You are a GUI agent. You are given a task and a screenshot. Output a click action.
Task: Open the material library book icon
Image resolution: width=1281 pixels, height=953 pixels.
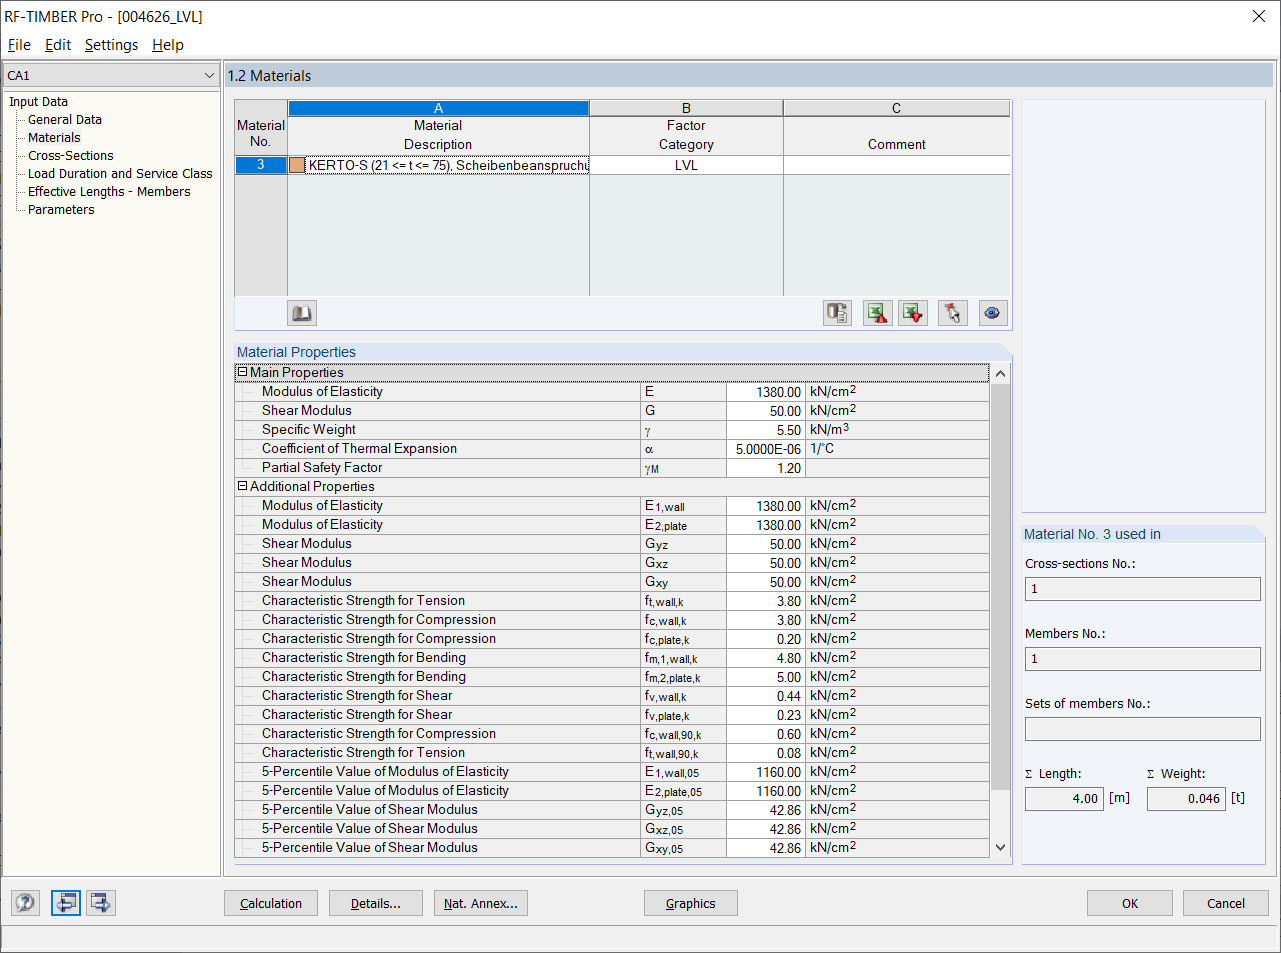point(301,313)
